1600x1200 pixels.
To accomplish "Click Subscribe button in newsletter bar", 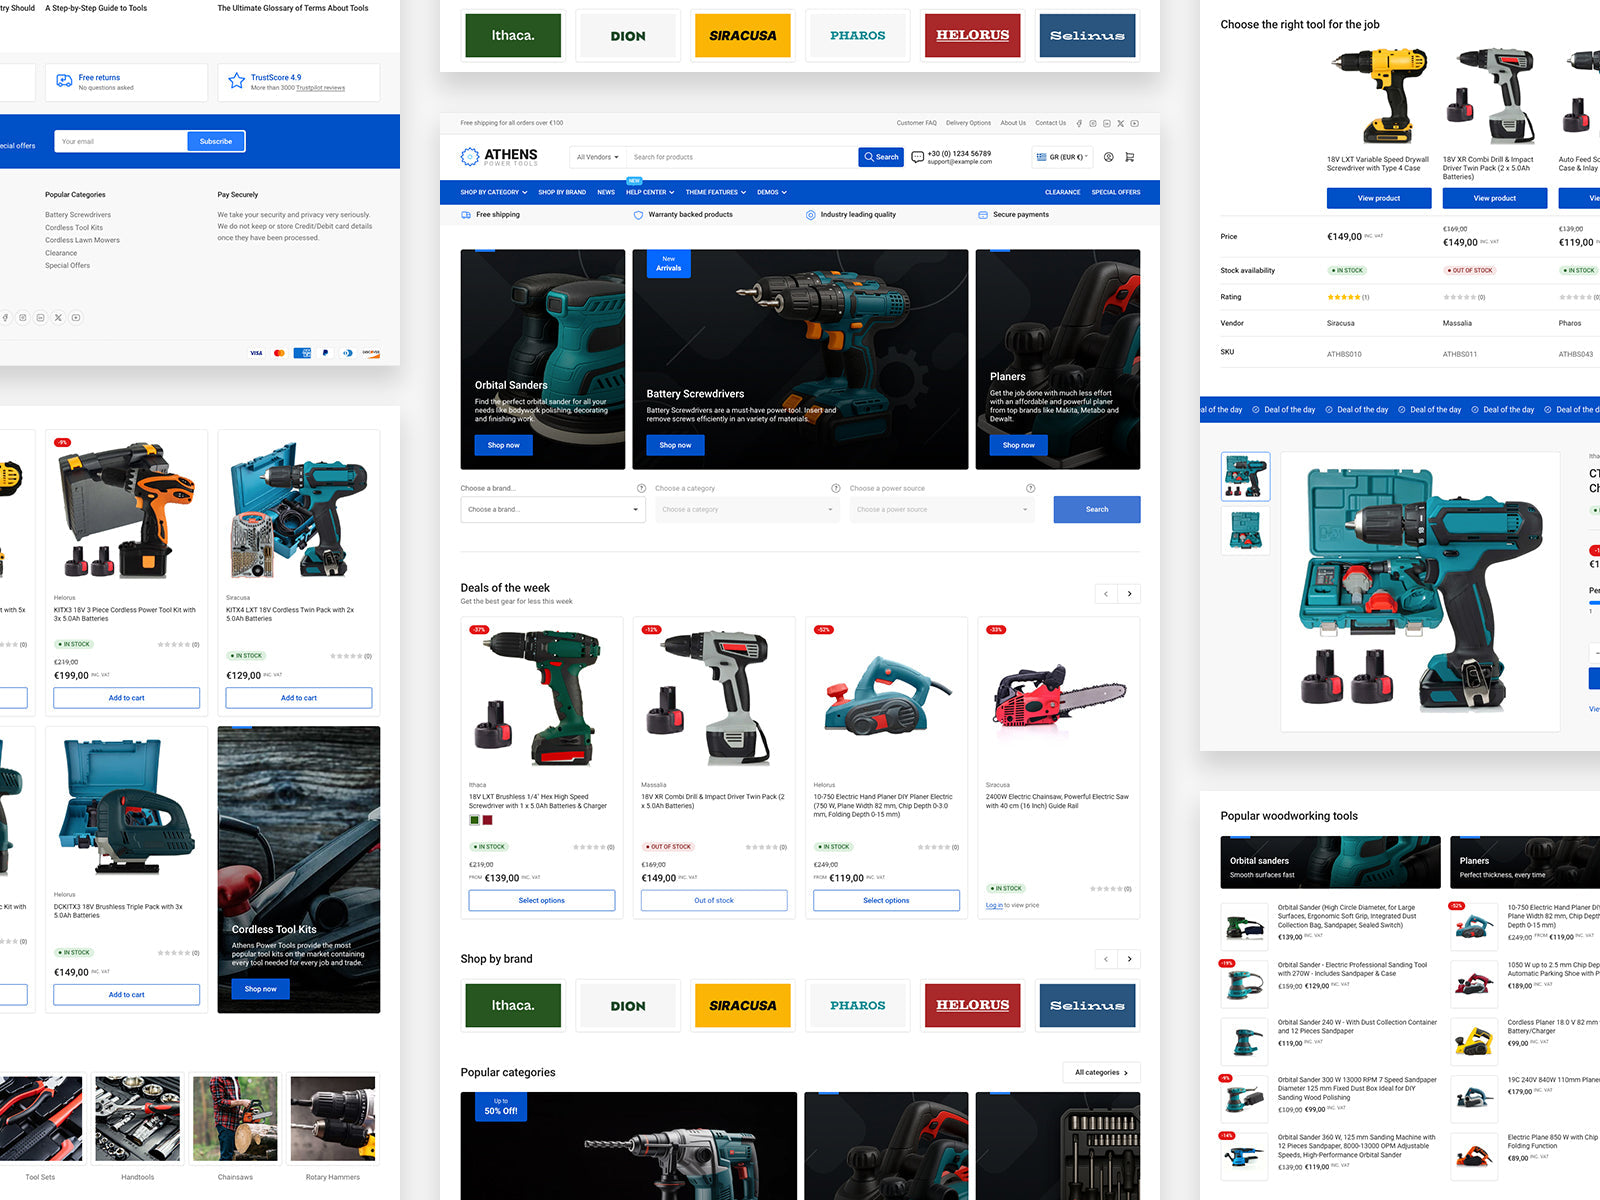I will (216, 142).
